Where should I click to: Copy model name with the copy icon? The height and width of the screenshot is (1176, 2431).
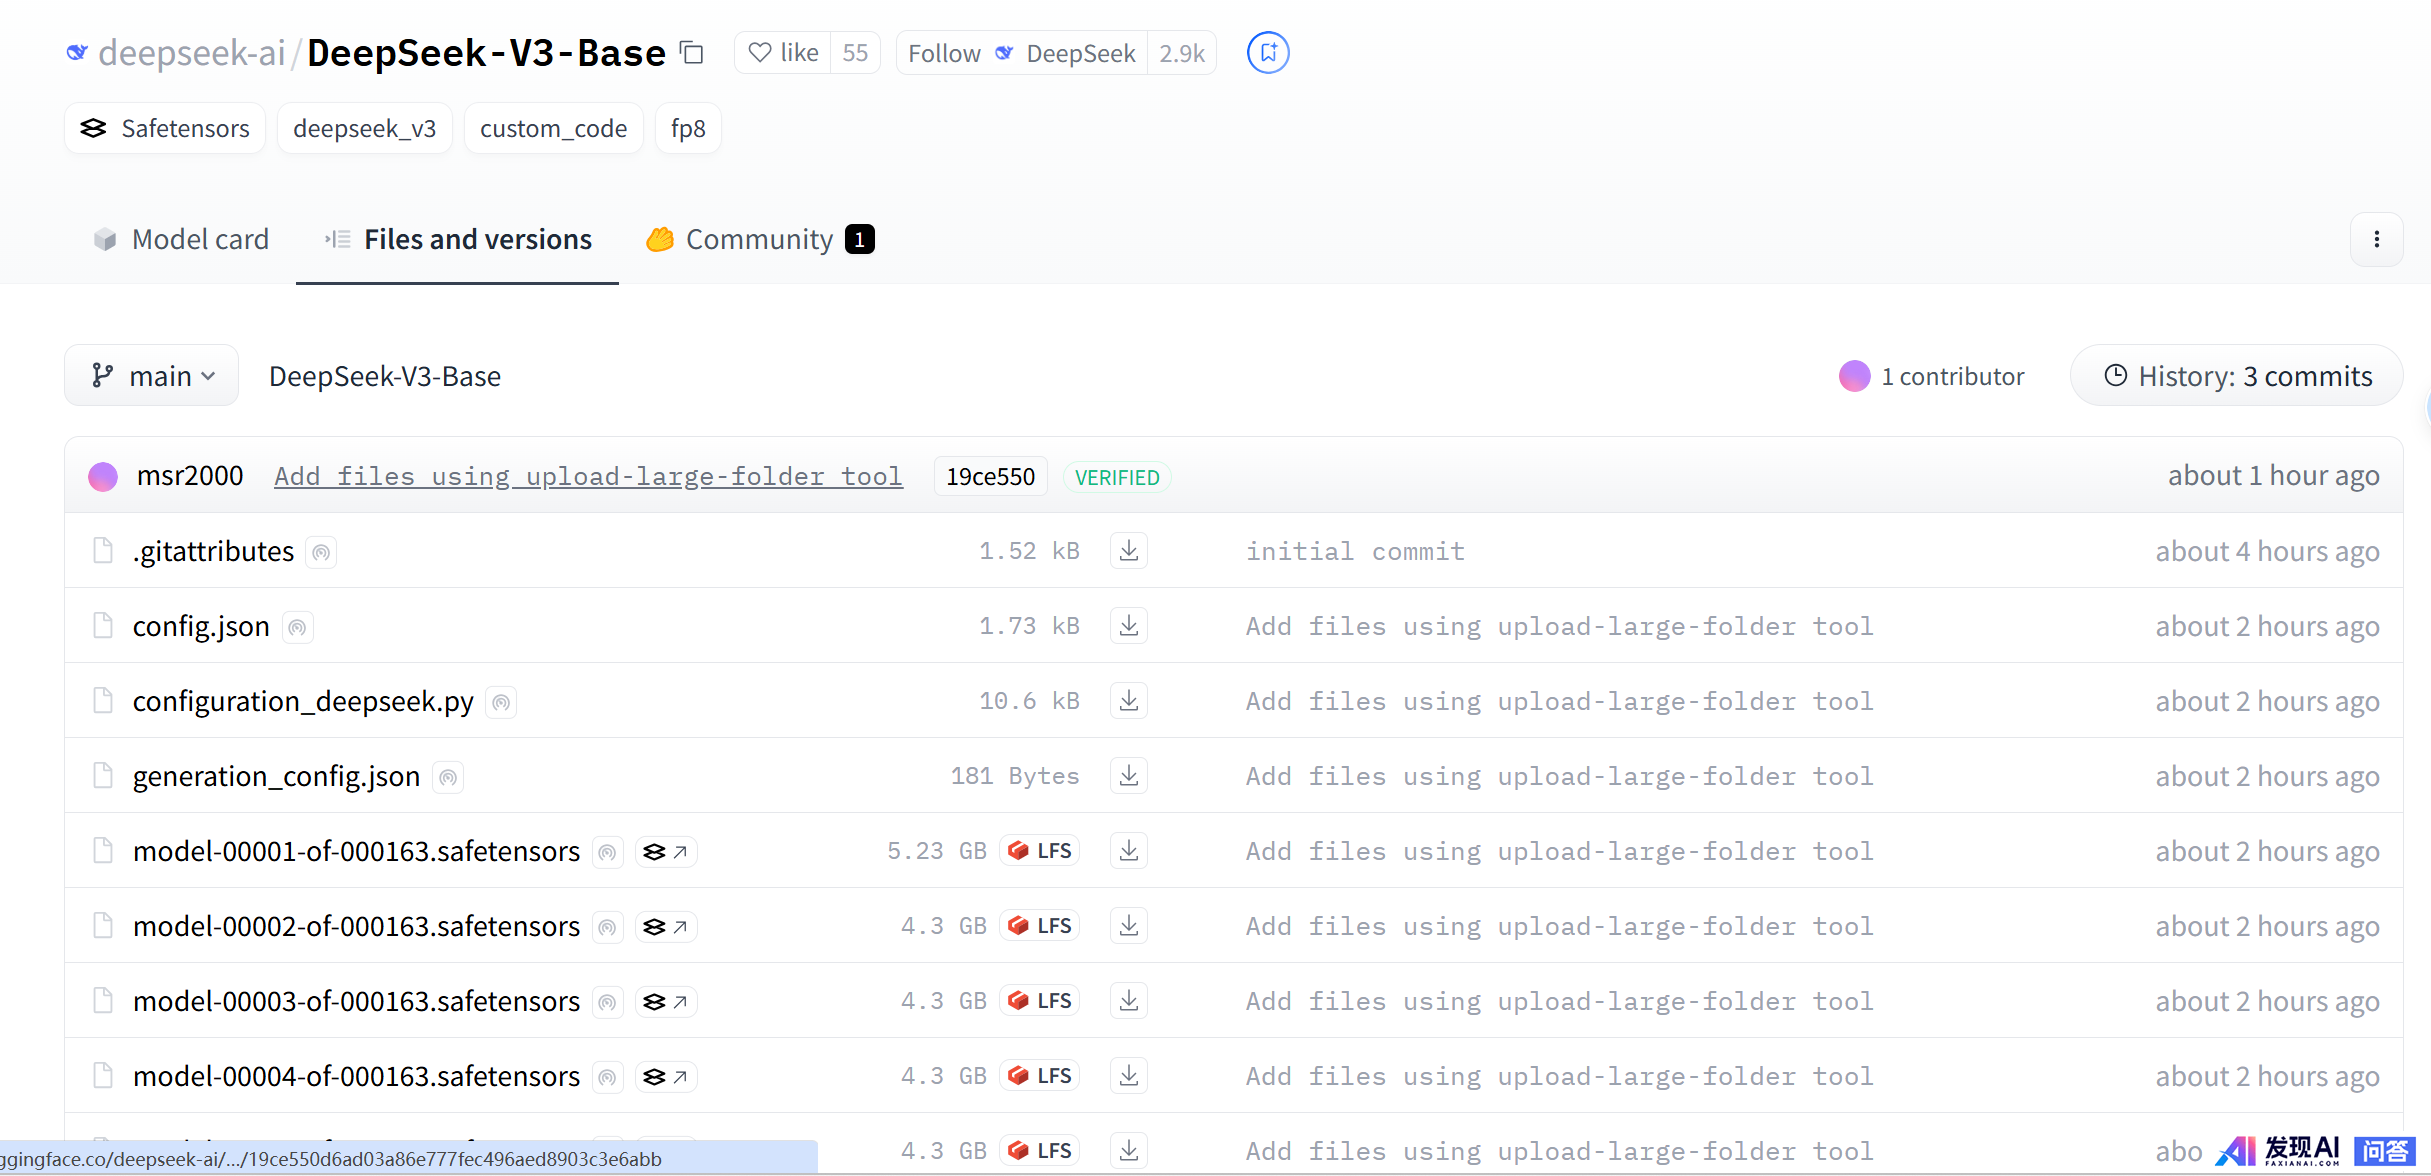pos(692,52)
